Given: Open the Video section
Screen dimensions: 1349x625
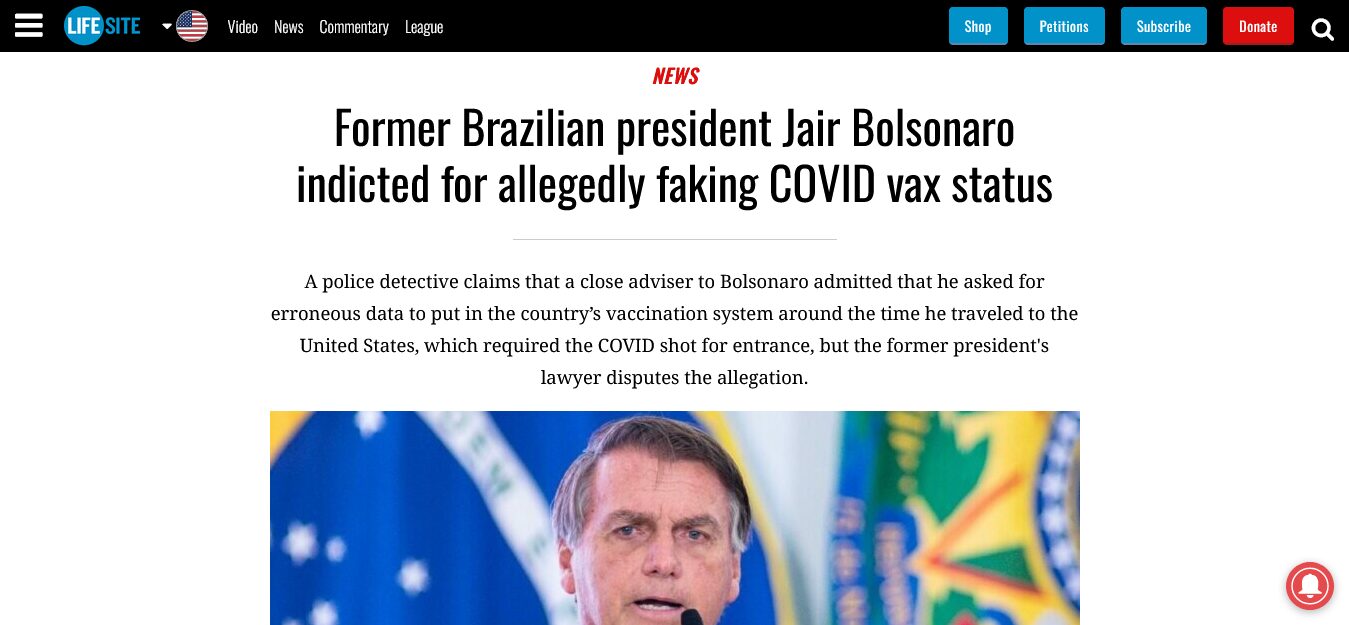Looking at the screenshot, I should pos(242,27).
